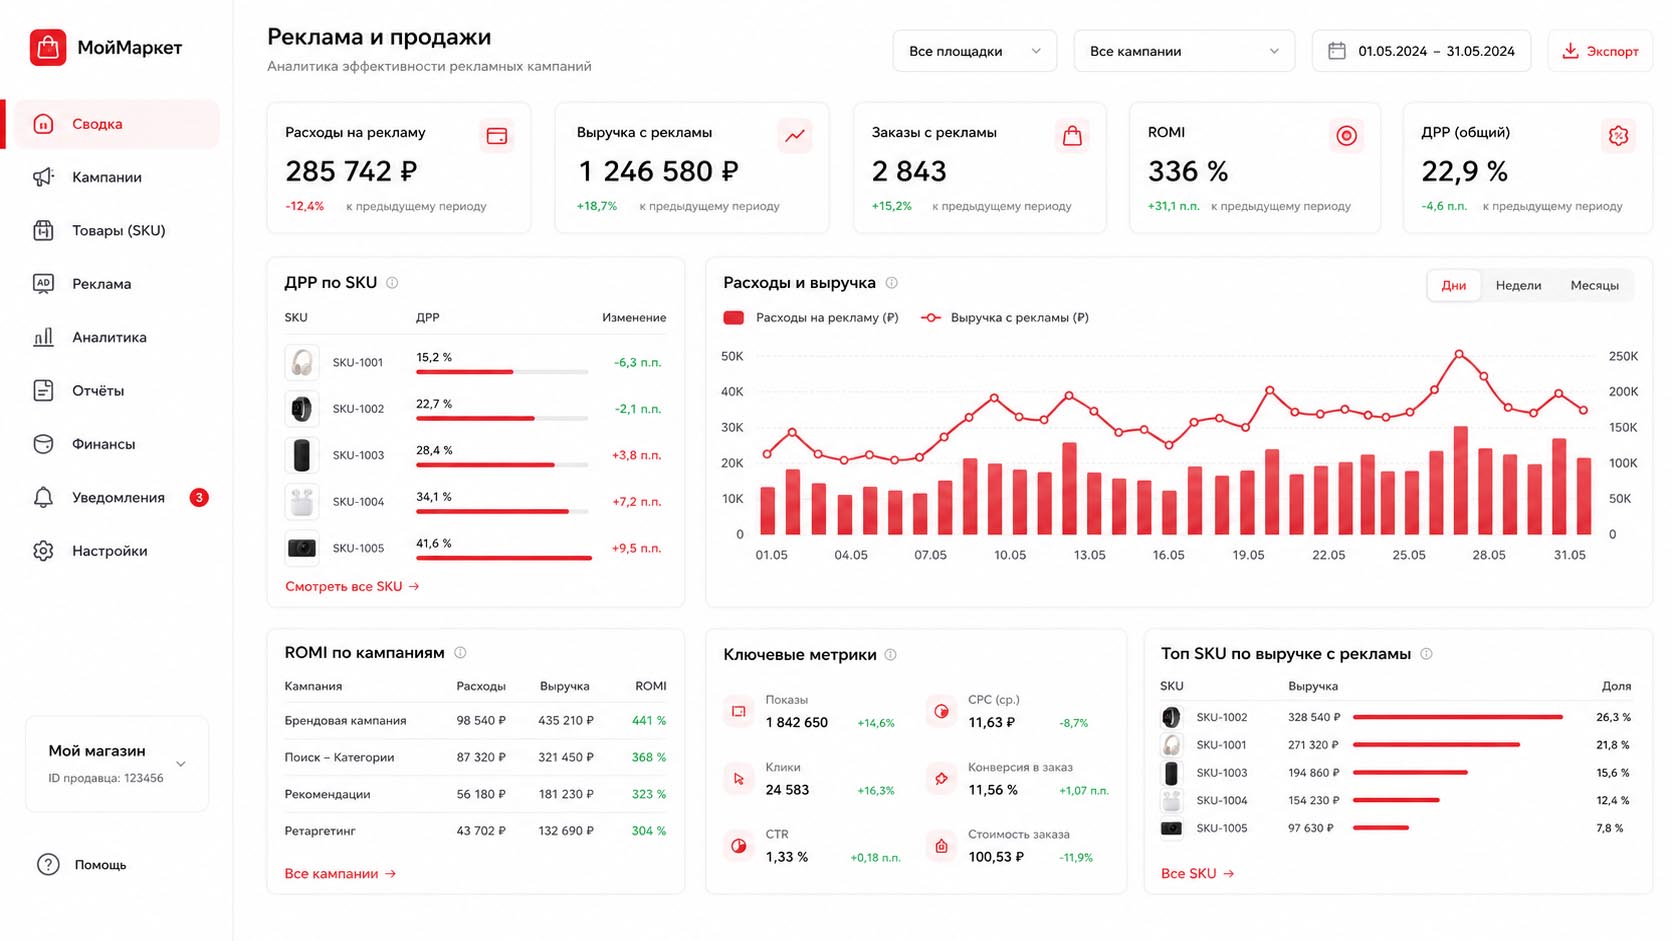This screenshot has width=1672, height=941.
Task: Click the Товары (SKU) box icon
Action: tap(43, 230)
